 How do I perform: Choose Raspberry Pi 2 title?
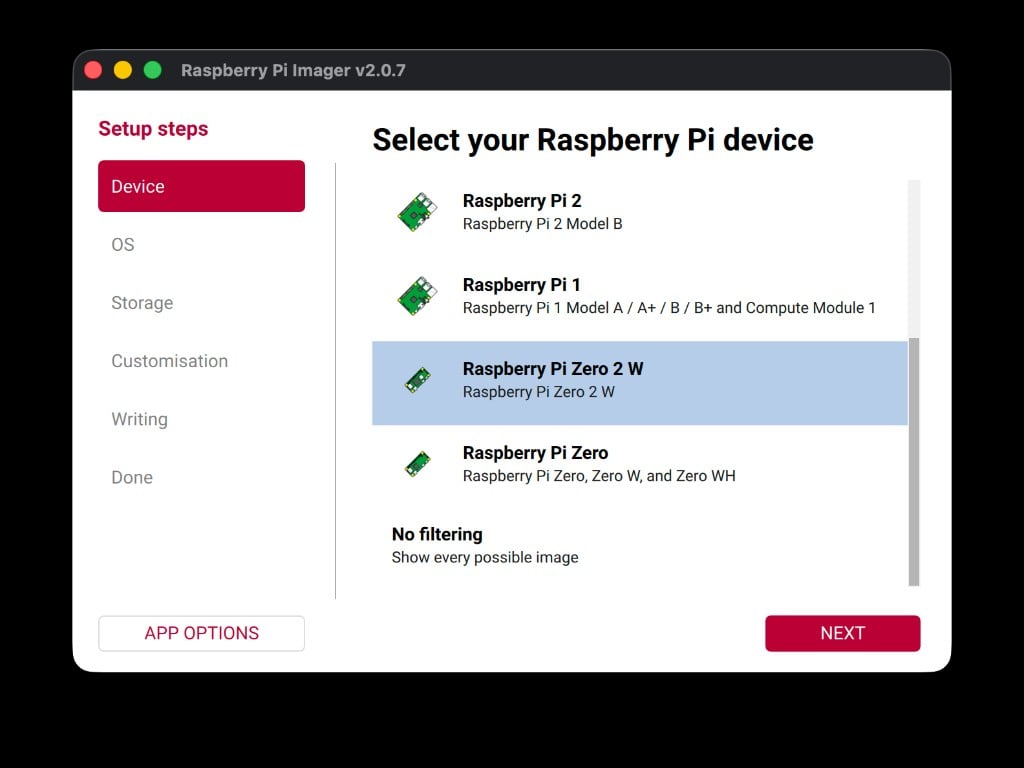[522, 200]
